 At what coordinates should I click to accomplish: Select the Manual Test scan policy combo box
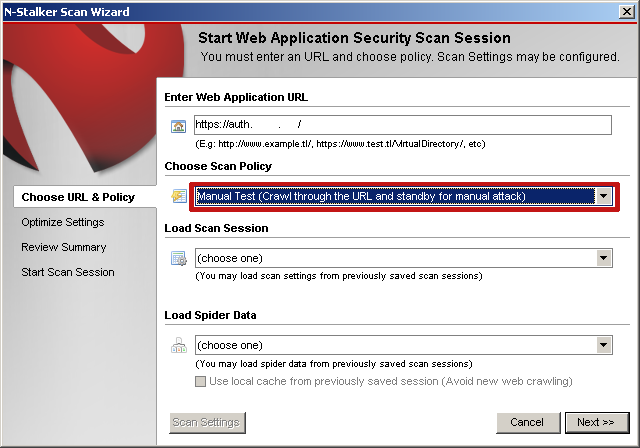click(403, 196)
